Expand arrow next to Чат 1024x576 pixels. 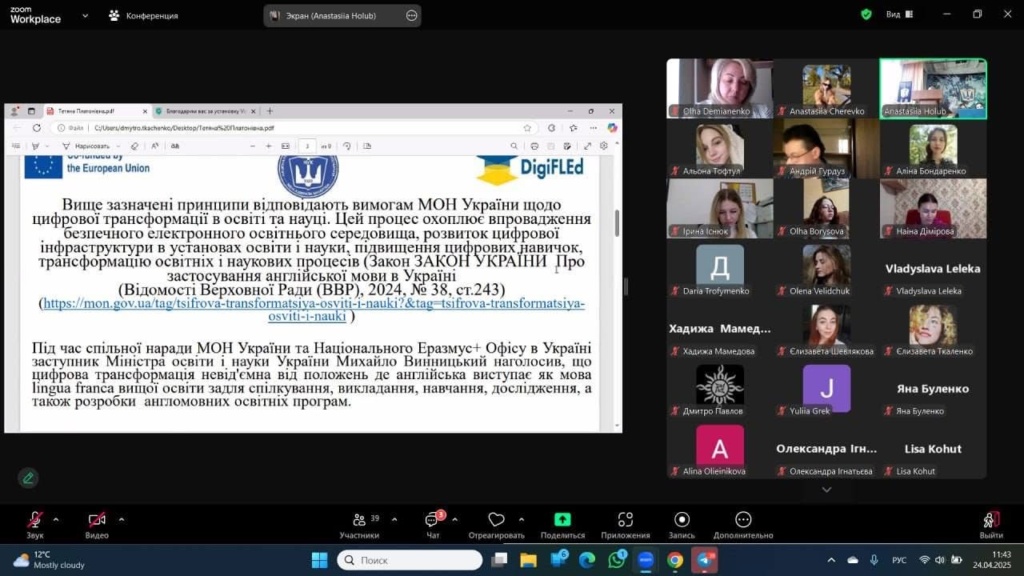coord(455,520)
